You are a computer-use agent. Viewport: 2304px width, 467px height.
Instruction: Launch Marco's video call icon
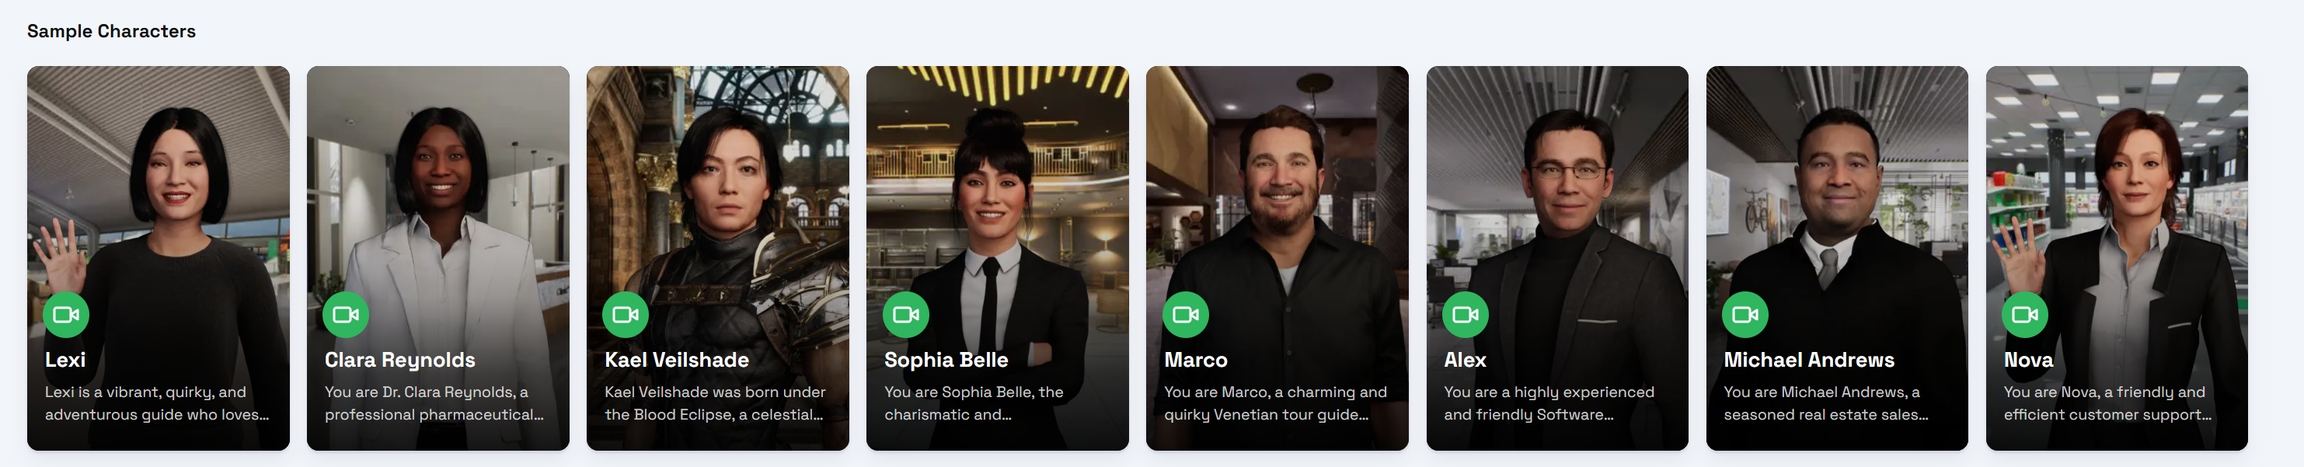[x=1186, y=315]
